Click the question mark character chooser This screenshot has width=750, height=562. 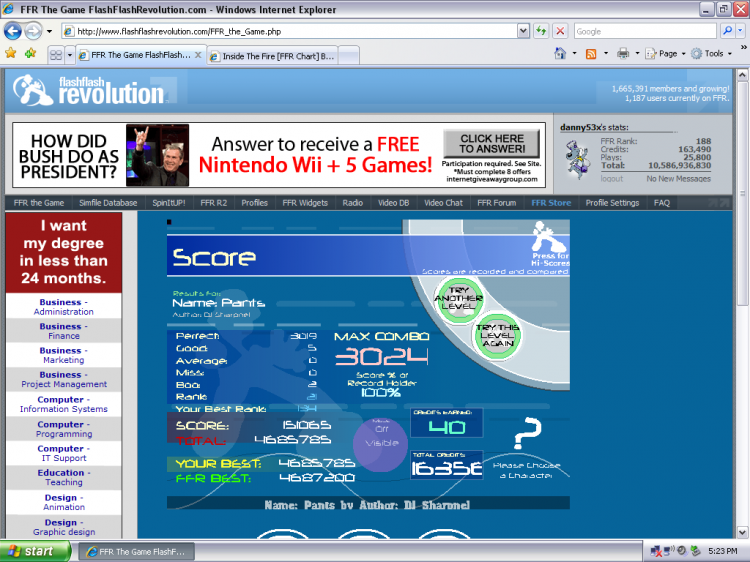[x=527, y=433]
